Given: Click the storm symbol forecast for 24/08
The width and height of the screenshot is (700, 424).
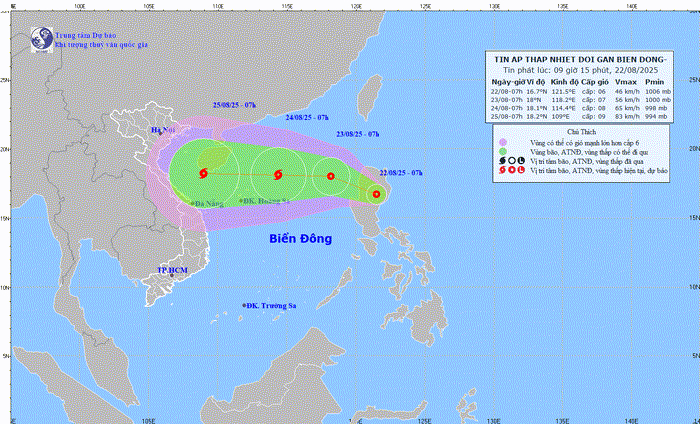Looking at the screenshot, I should click(x=278, y=175).
